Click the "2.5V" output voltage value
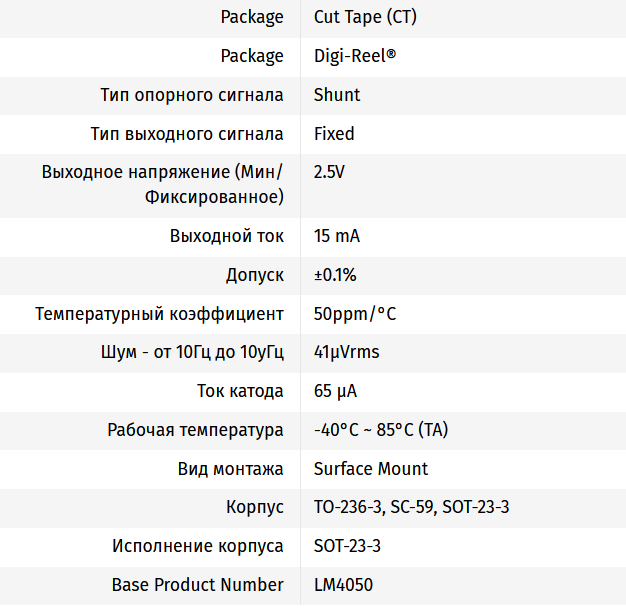626x609 pixels. pos(329,172)
